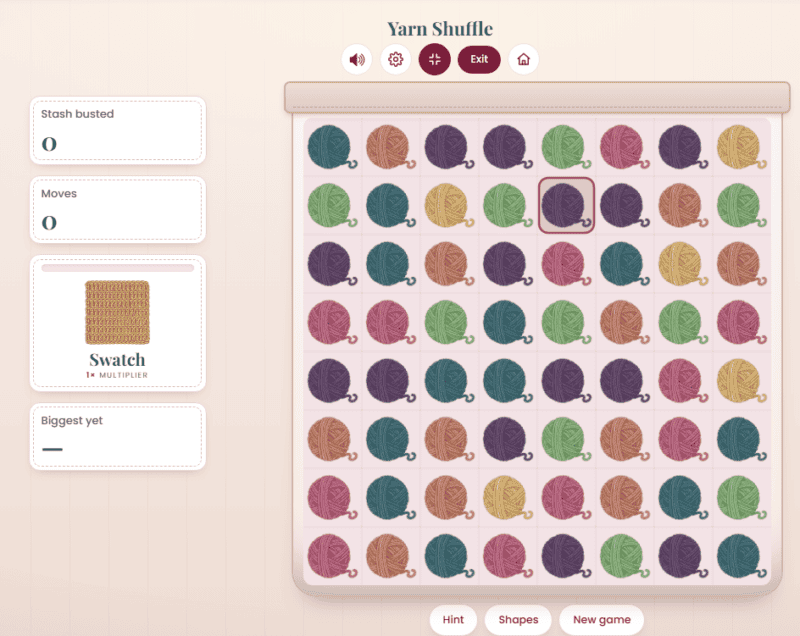
Task: Click the 'Moves' label
Action: tap(59, 193)
